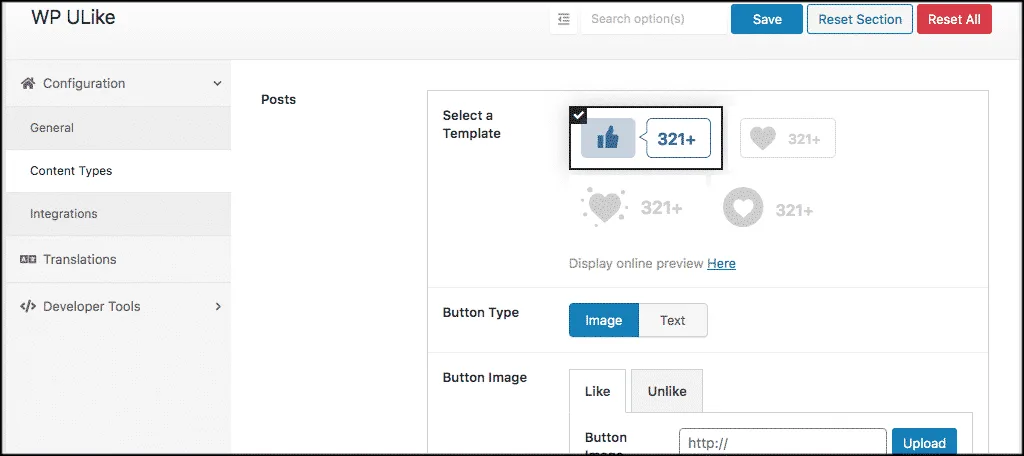
Task: Click the Translations language icon
Action: (27, 259)
